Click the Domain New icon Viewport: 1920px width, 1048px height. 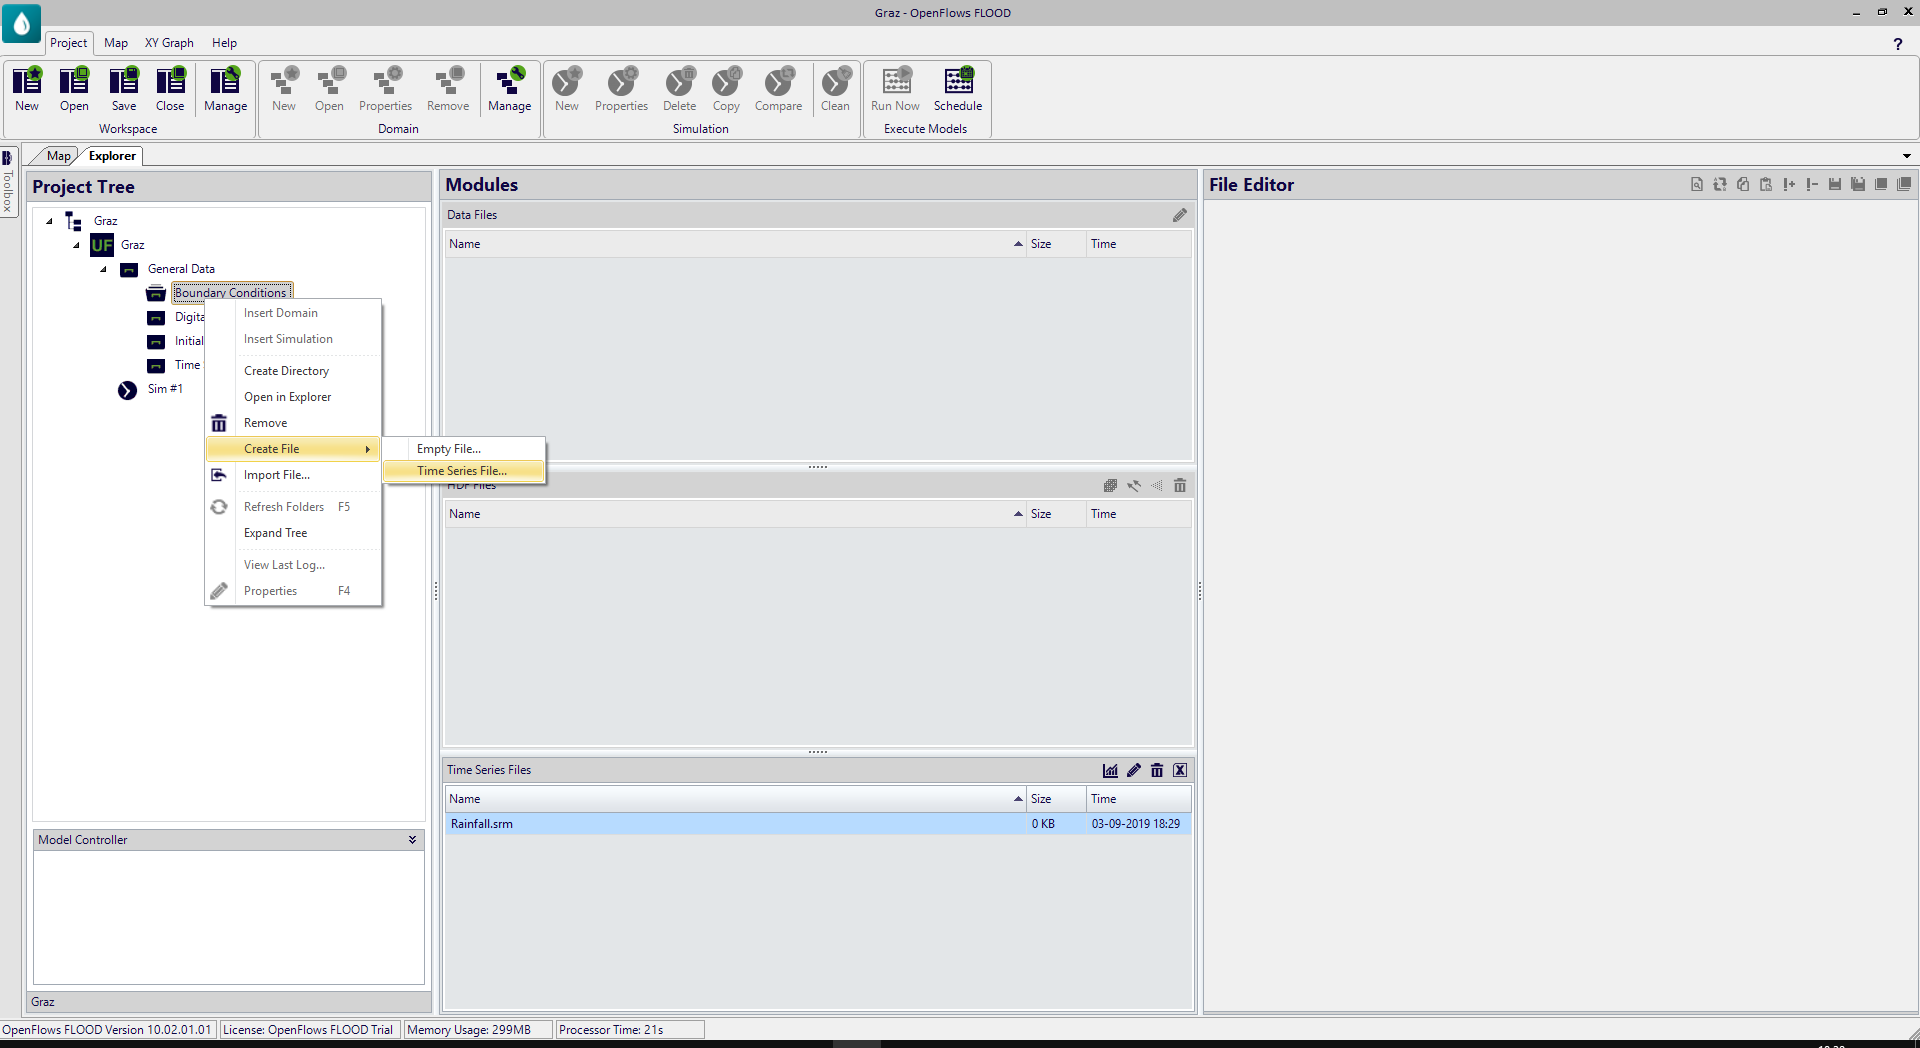tap(284, 89)
